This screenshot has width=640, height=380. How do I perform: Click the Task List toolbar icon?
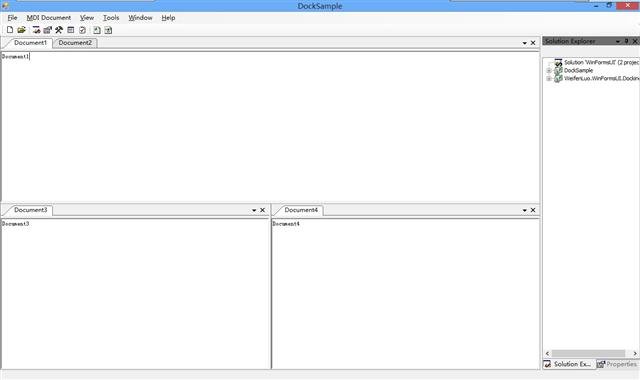tap(82, 30)
